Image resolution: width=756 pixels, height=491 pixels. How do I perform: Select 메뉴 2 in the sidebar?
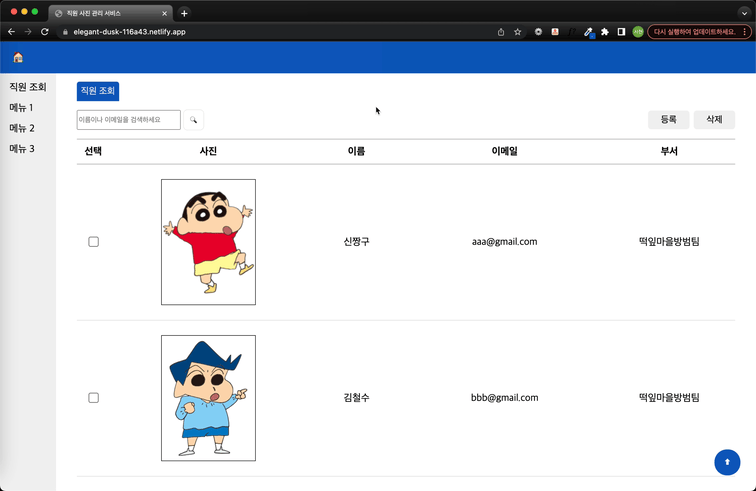point(22,128)
